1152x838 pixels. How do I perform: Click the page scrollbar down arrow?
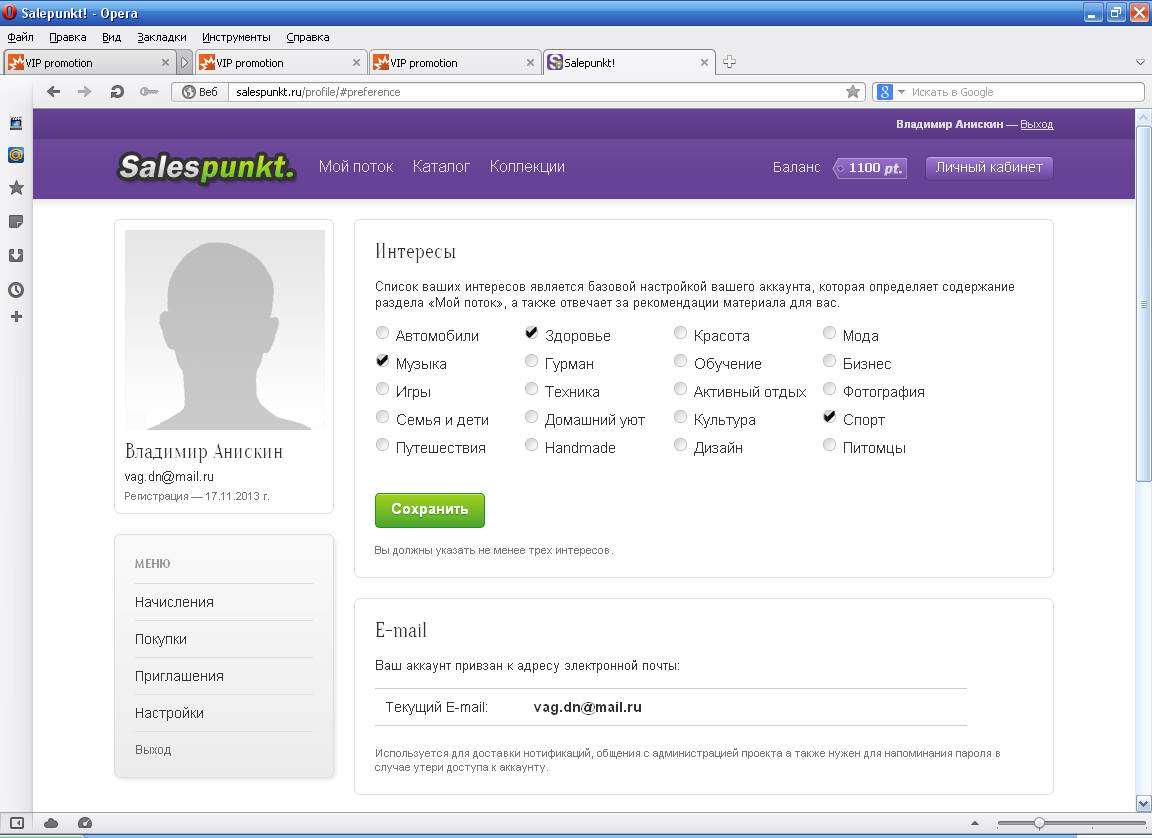[x=1143, y=803]
